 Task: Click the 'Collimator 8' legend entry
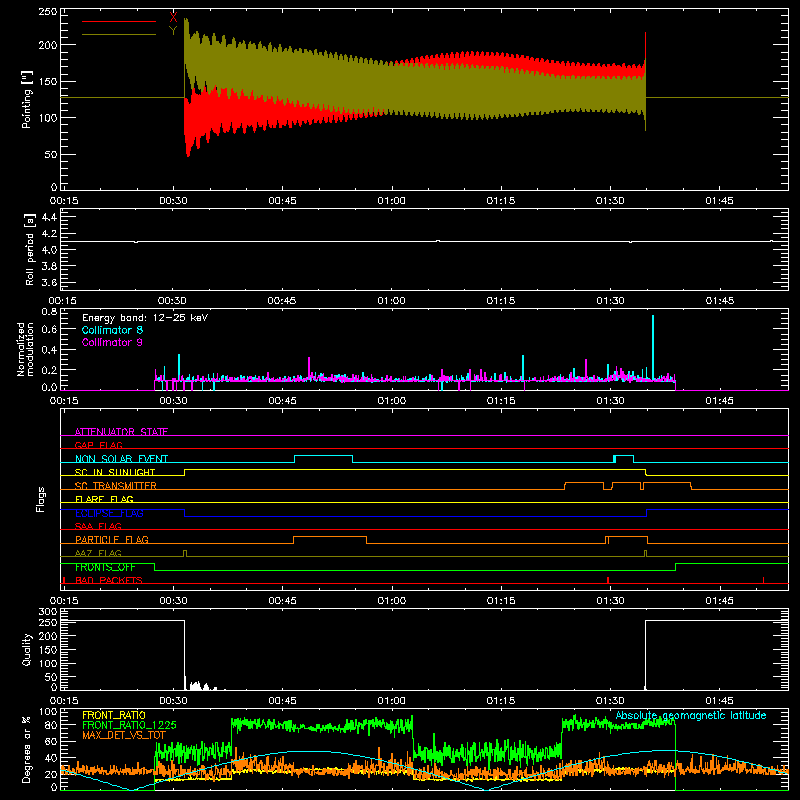pos(112,330)
